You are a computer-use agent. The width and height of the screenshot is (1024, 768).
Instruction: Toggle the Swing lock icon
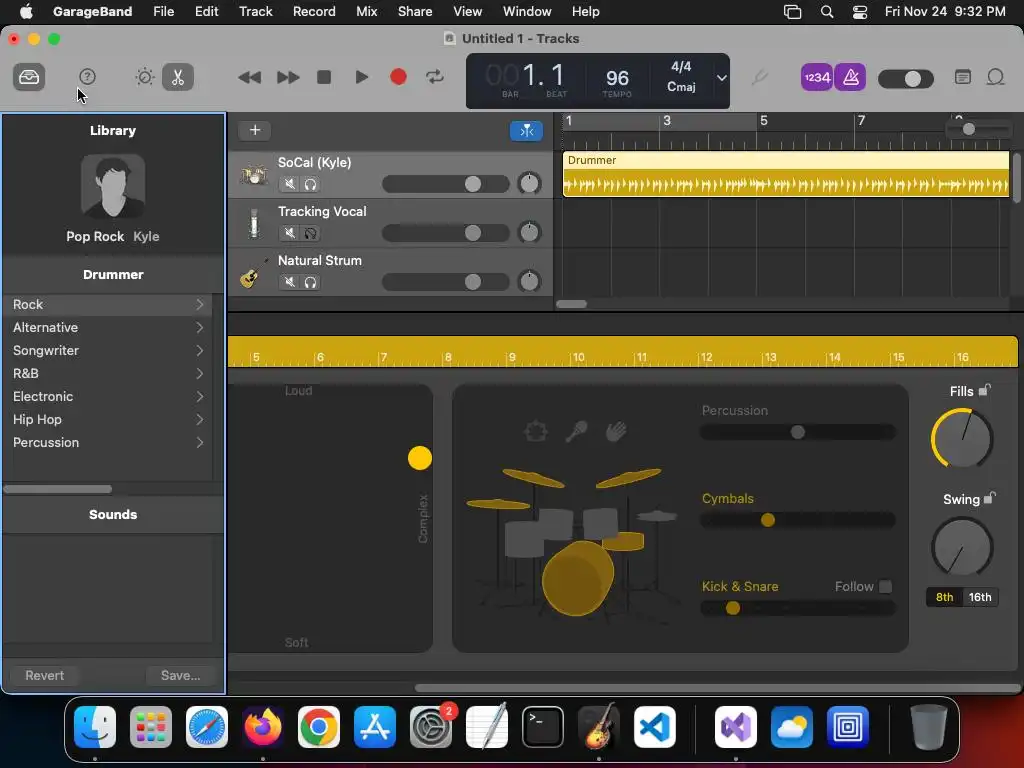(x=989, y=498)
